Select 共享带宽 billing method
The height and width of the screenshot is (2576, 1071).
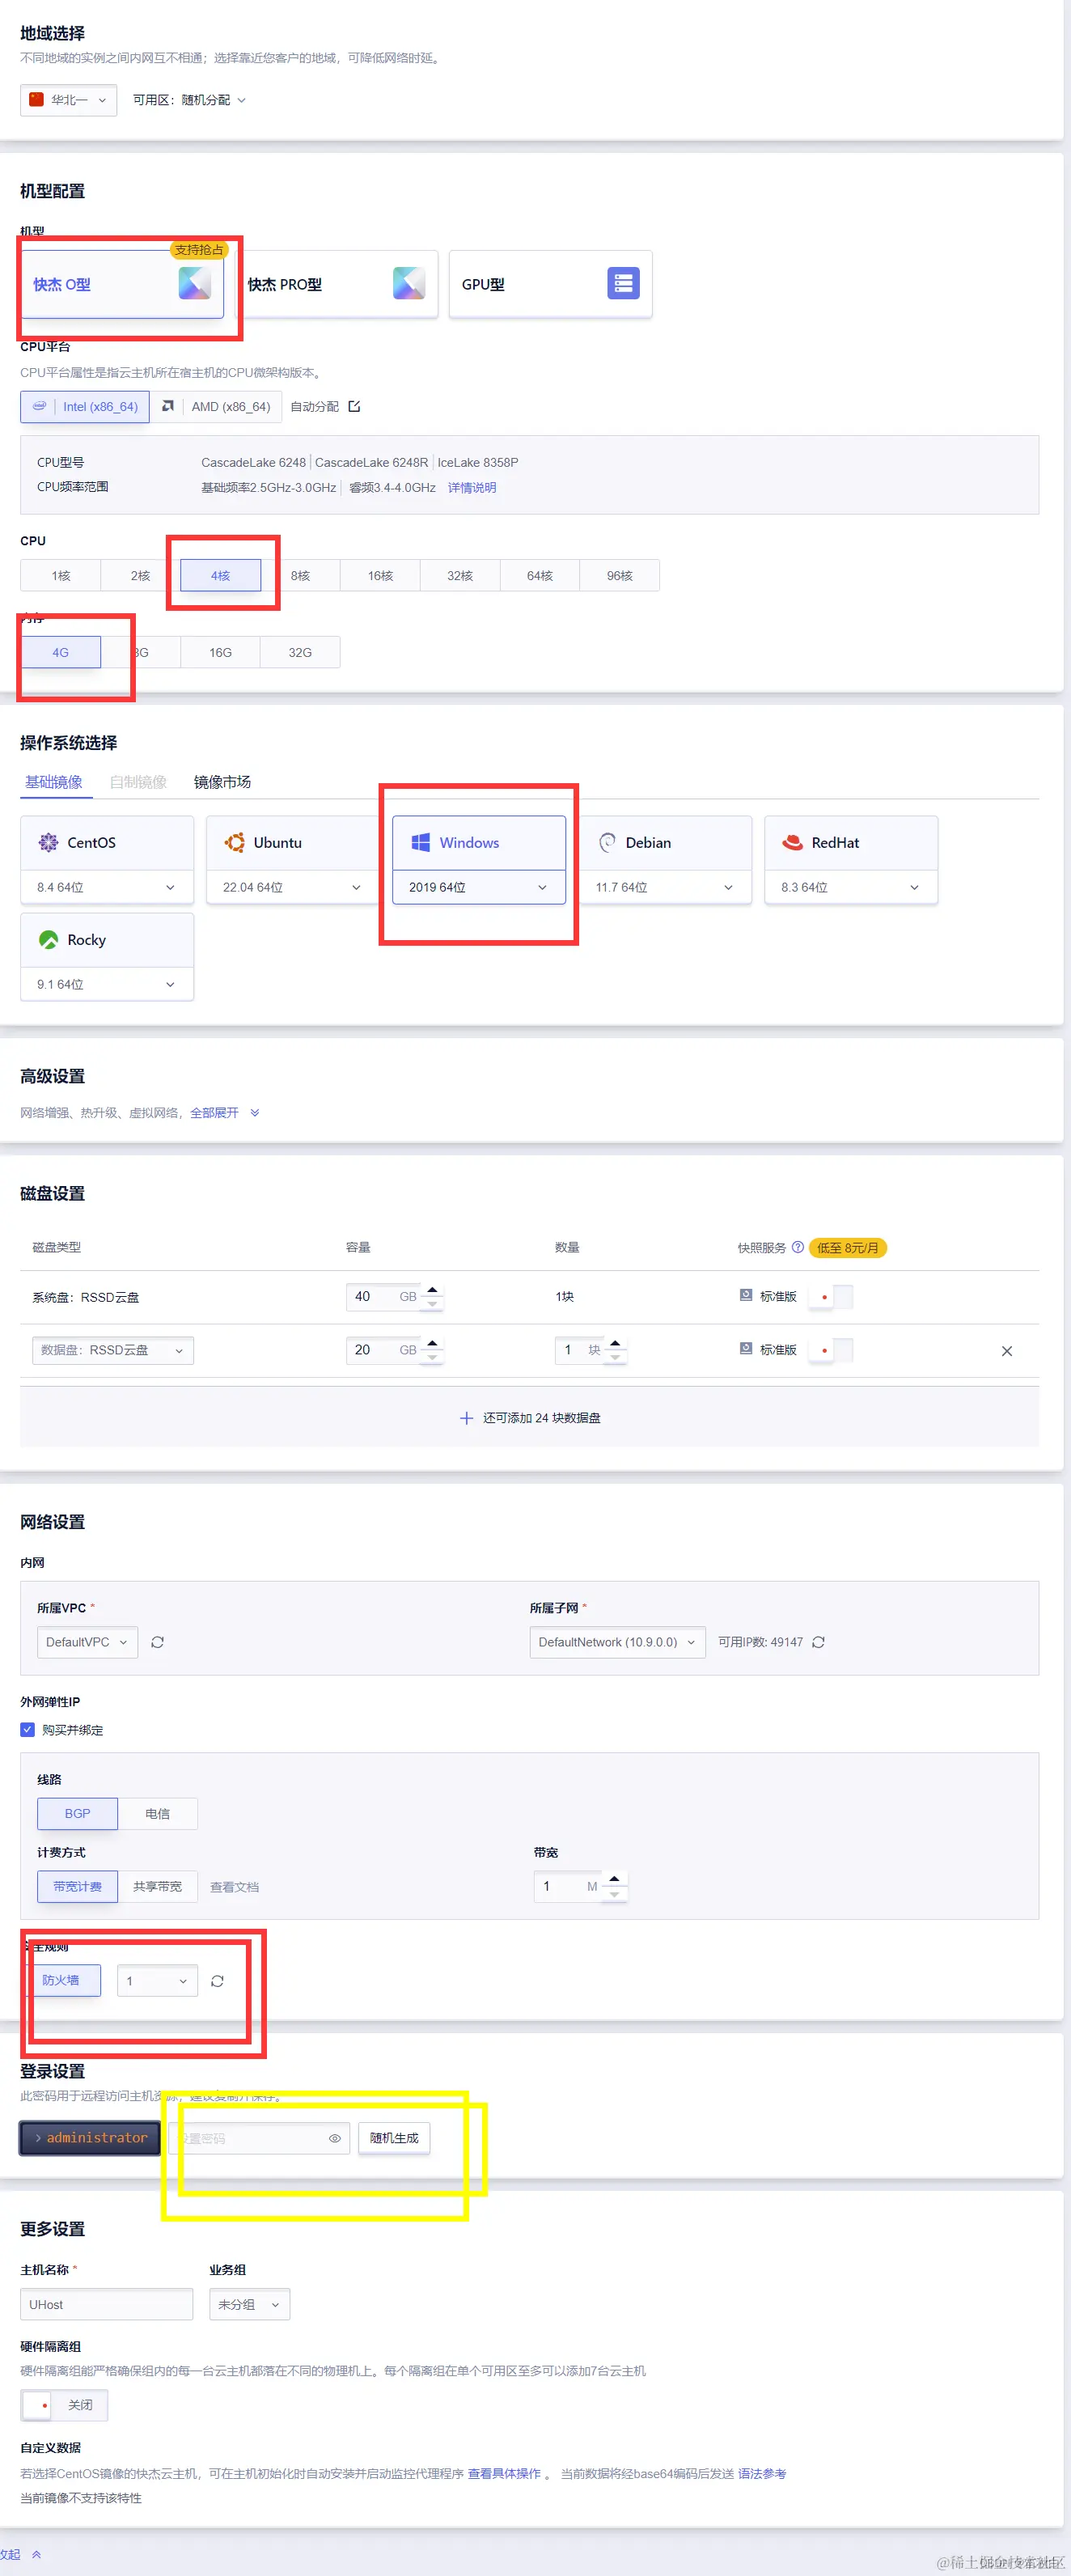(x=157, y=1887)
